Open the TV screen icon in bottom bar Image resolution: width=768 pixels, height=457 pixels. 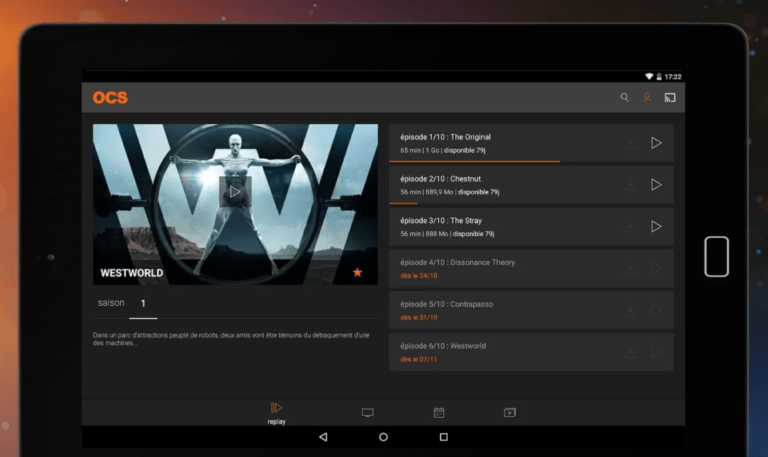pos(367,413)
